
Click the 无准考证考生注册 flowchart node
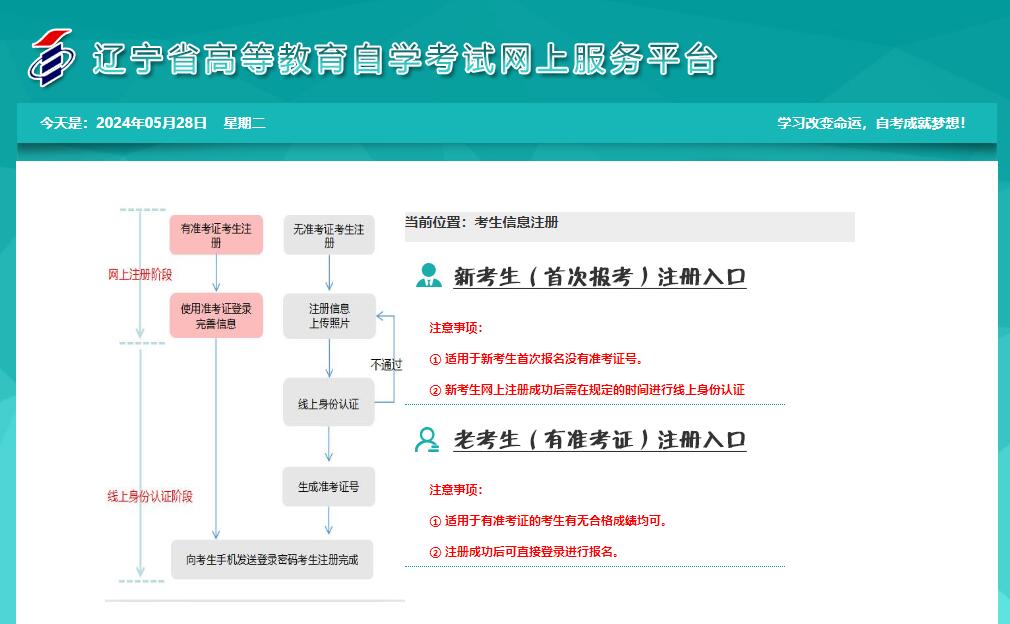pos(329,235)
